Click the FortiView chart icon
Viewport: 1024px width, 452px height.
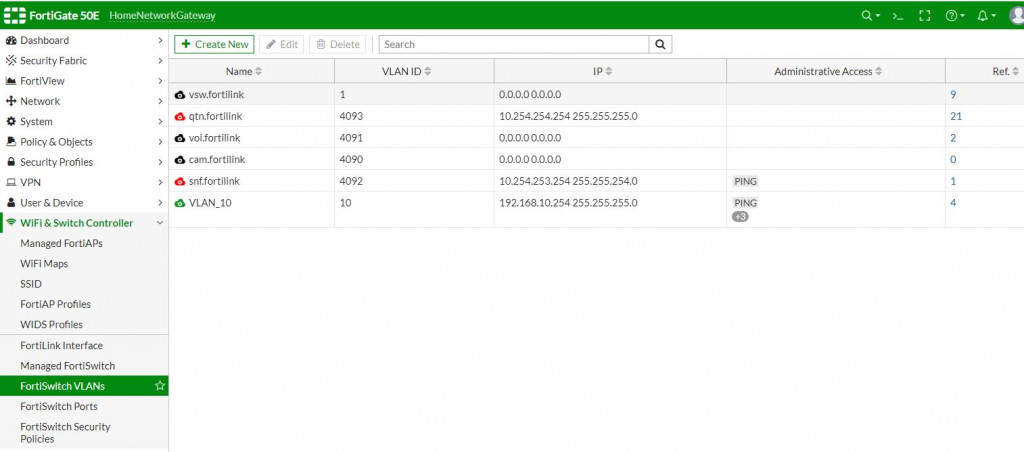point(10,81)
